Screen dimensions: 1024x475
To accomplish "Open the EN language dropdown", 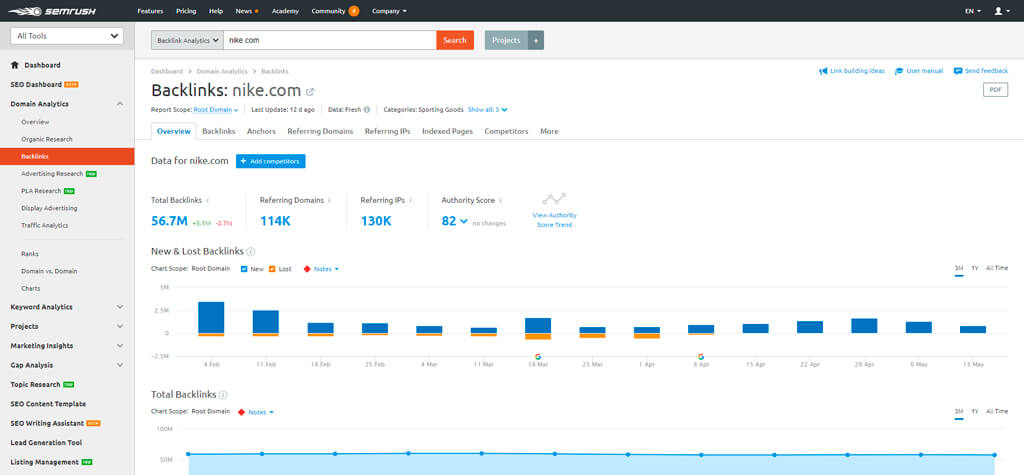I will click(972, 11).
